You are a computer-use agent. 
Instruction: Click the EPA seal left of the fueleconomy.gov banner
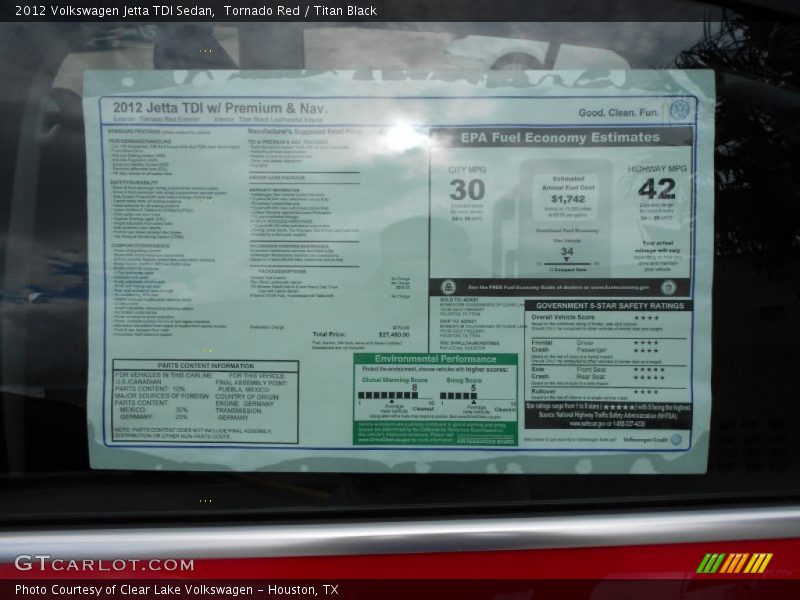pos(448,287)
